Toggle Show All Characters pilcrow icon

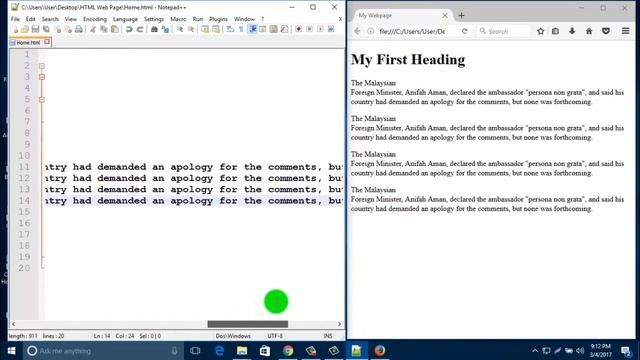[x=241, y=29]
